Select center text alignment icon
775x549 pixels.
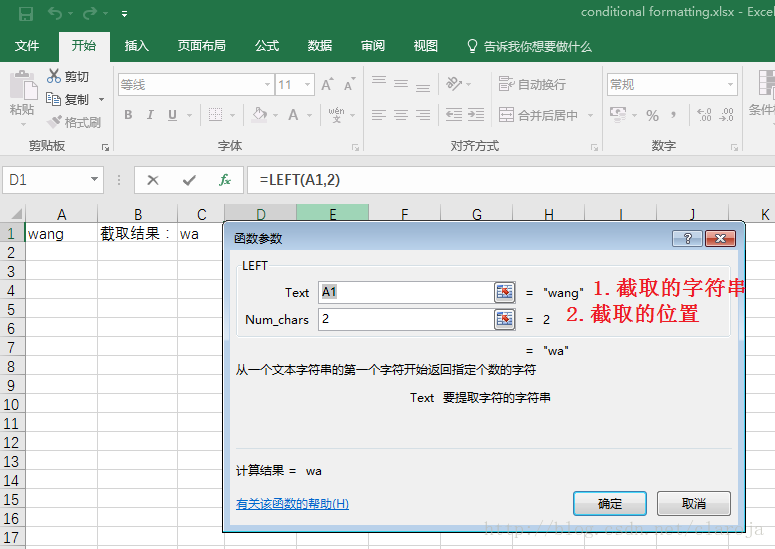pyautogui.click(x=401, y=115)
